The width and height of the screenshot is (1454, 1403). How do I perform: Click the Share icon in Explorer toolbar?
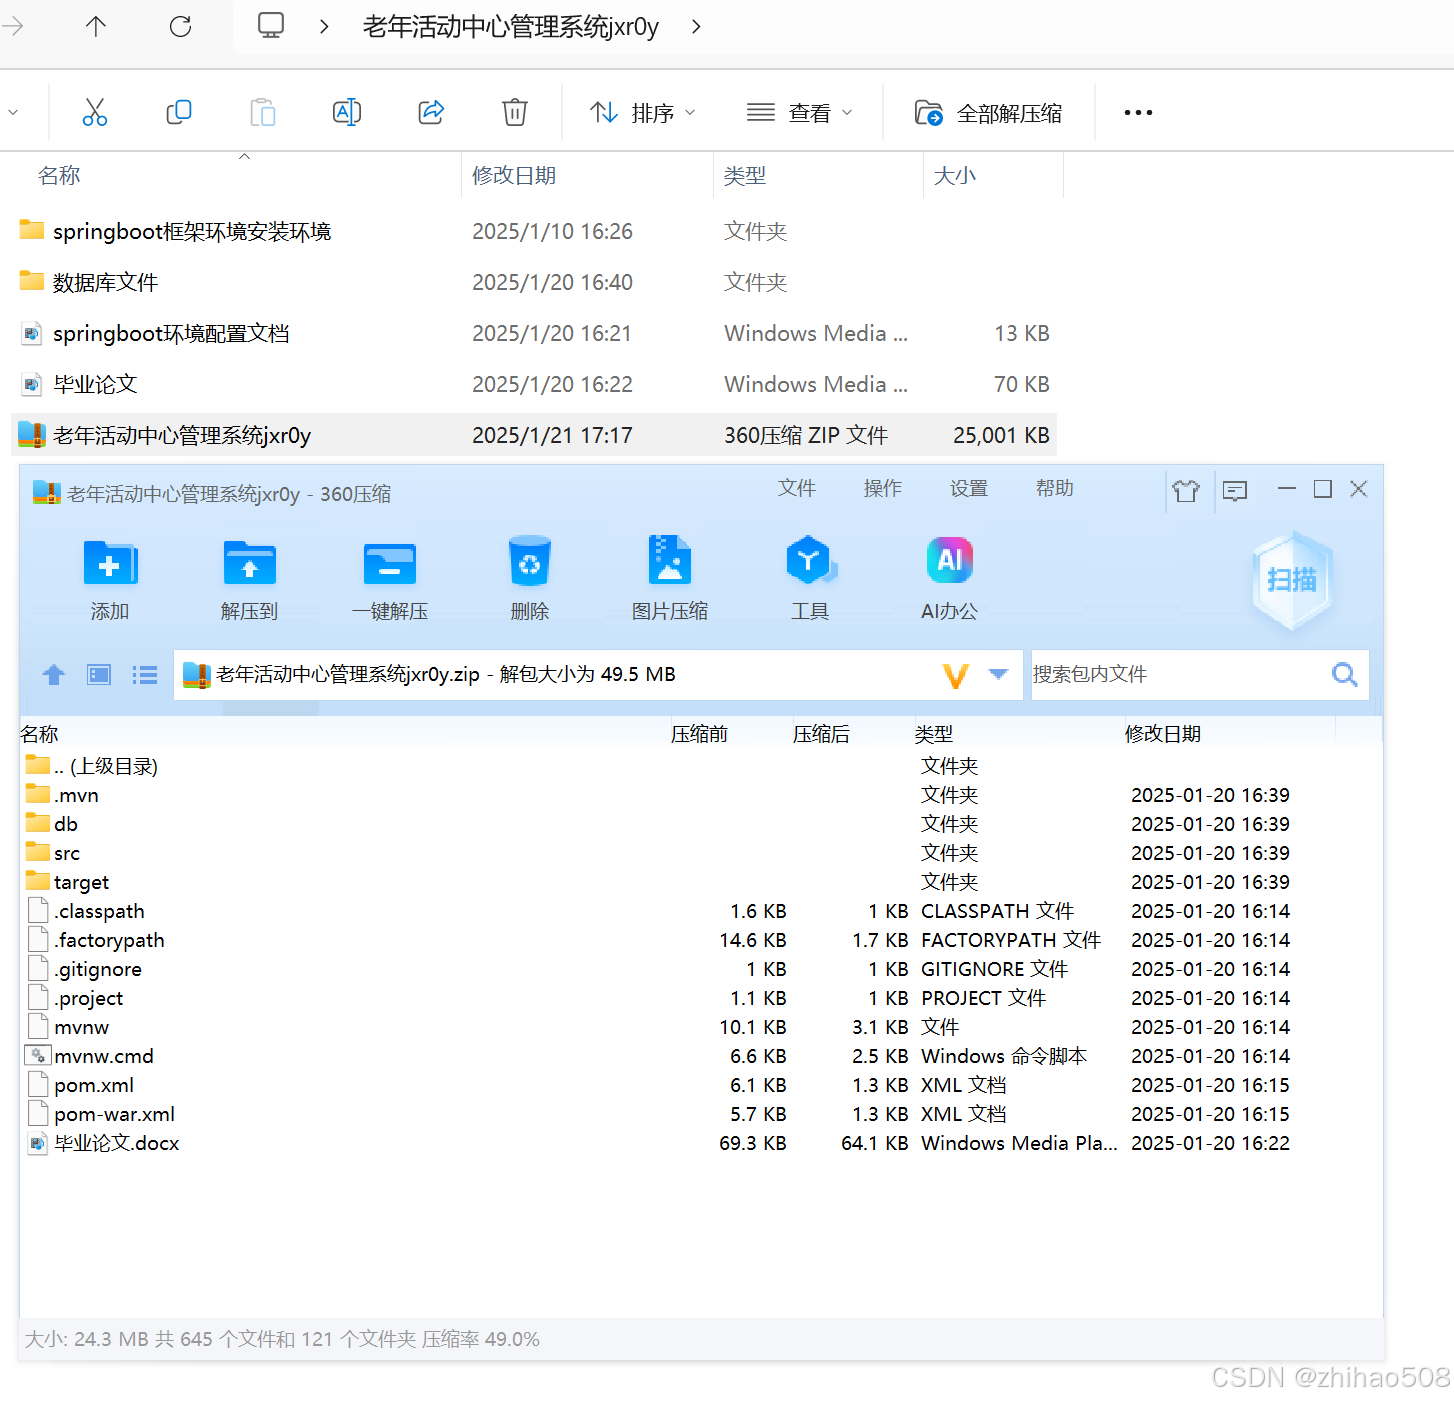[431, 112]
